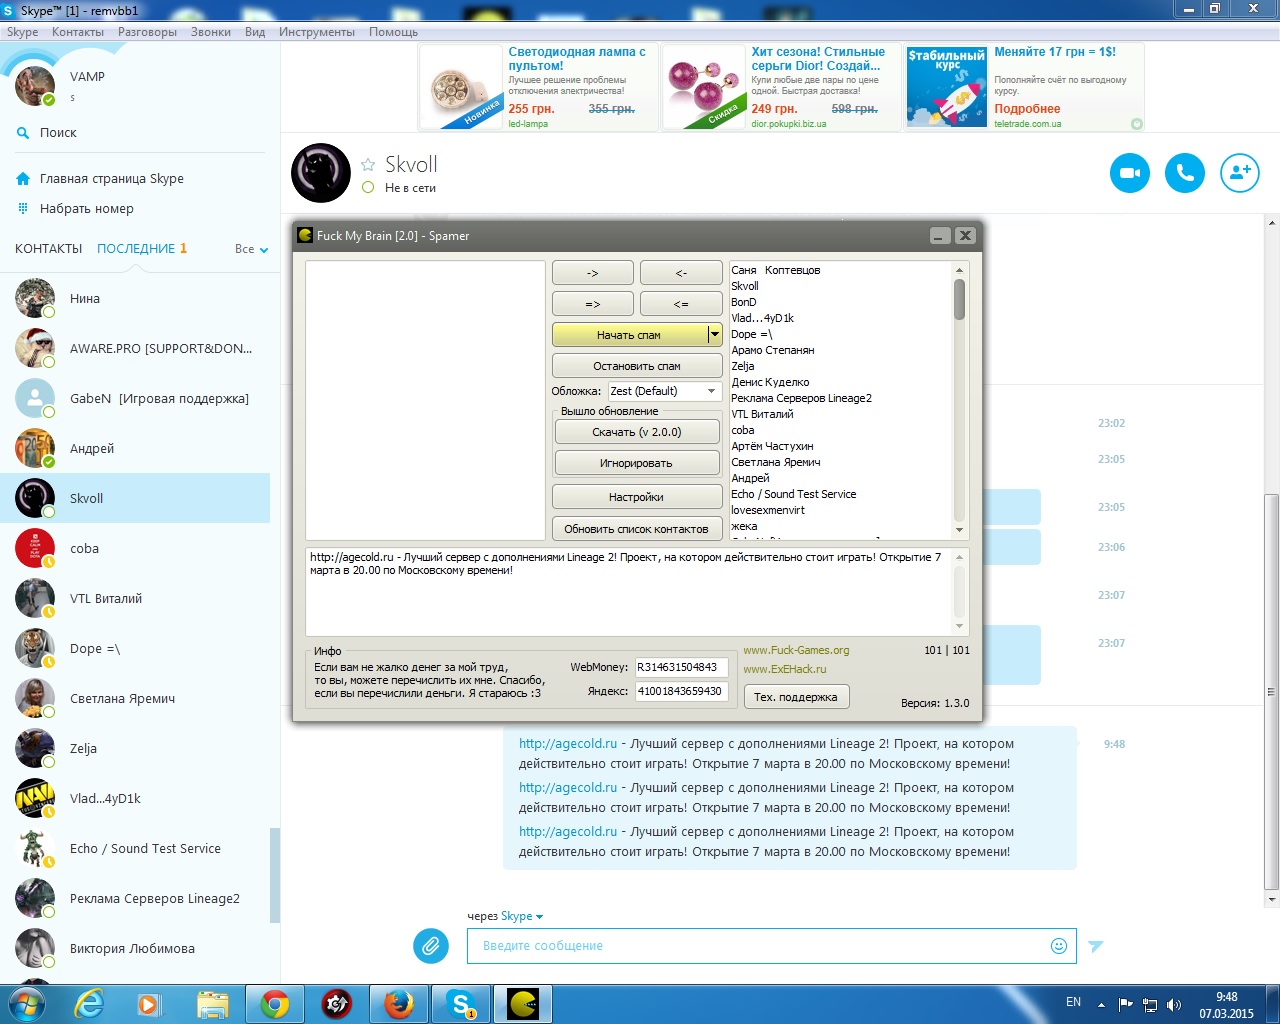Open dropdown arrow beside Начать спам
Viewport: 1280px width, 1024px height.
[x=715, y=335]
